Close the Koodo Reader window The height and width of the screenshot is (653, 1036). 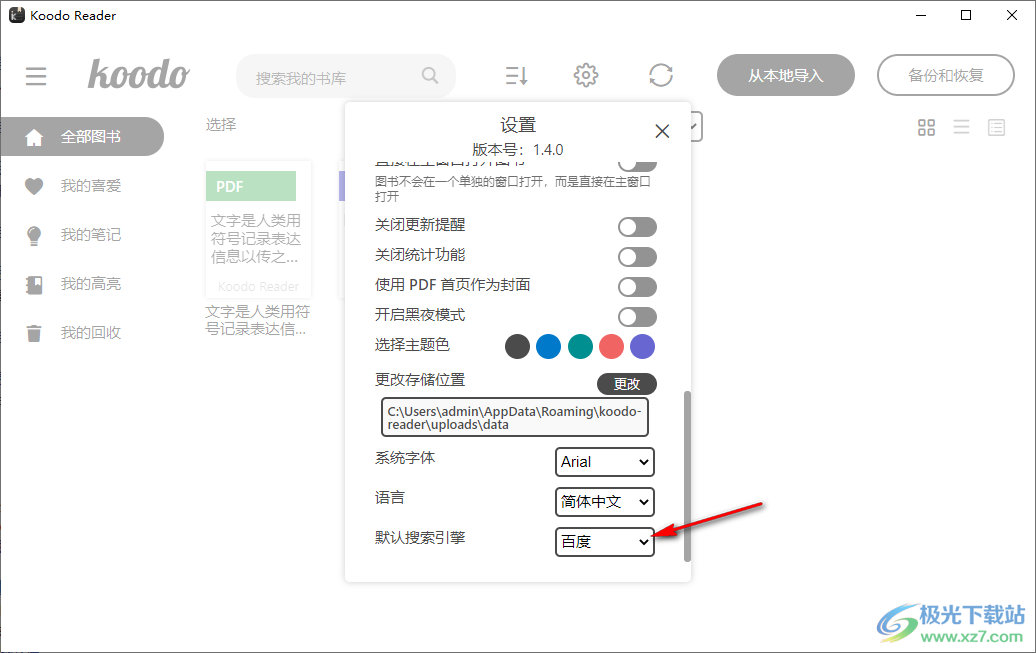pyautogui.click(x=1012, y=15)
